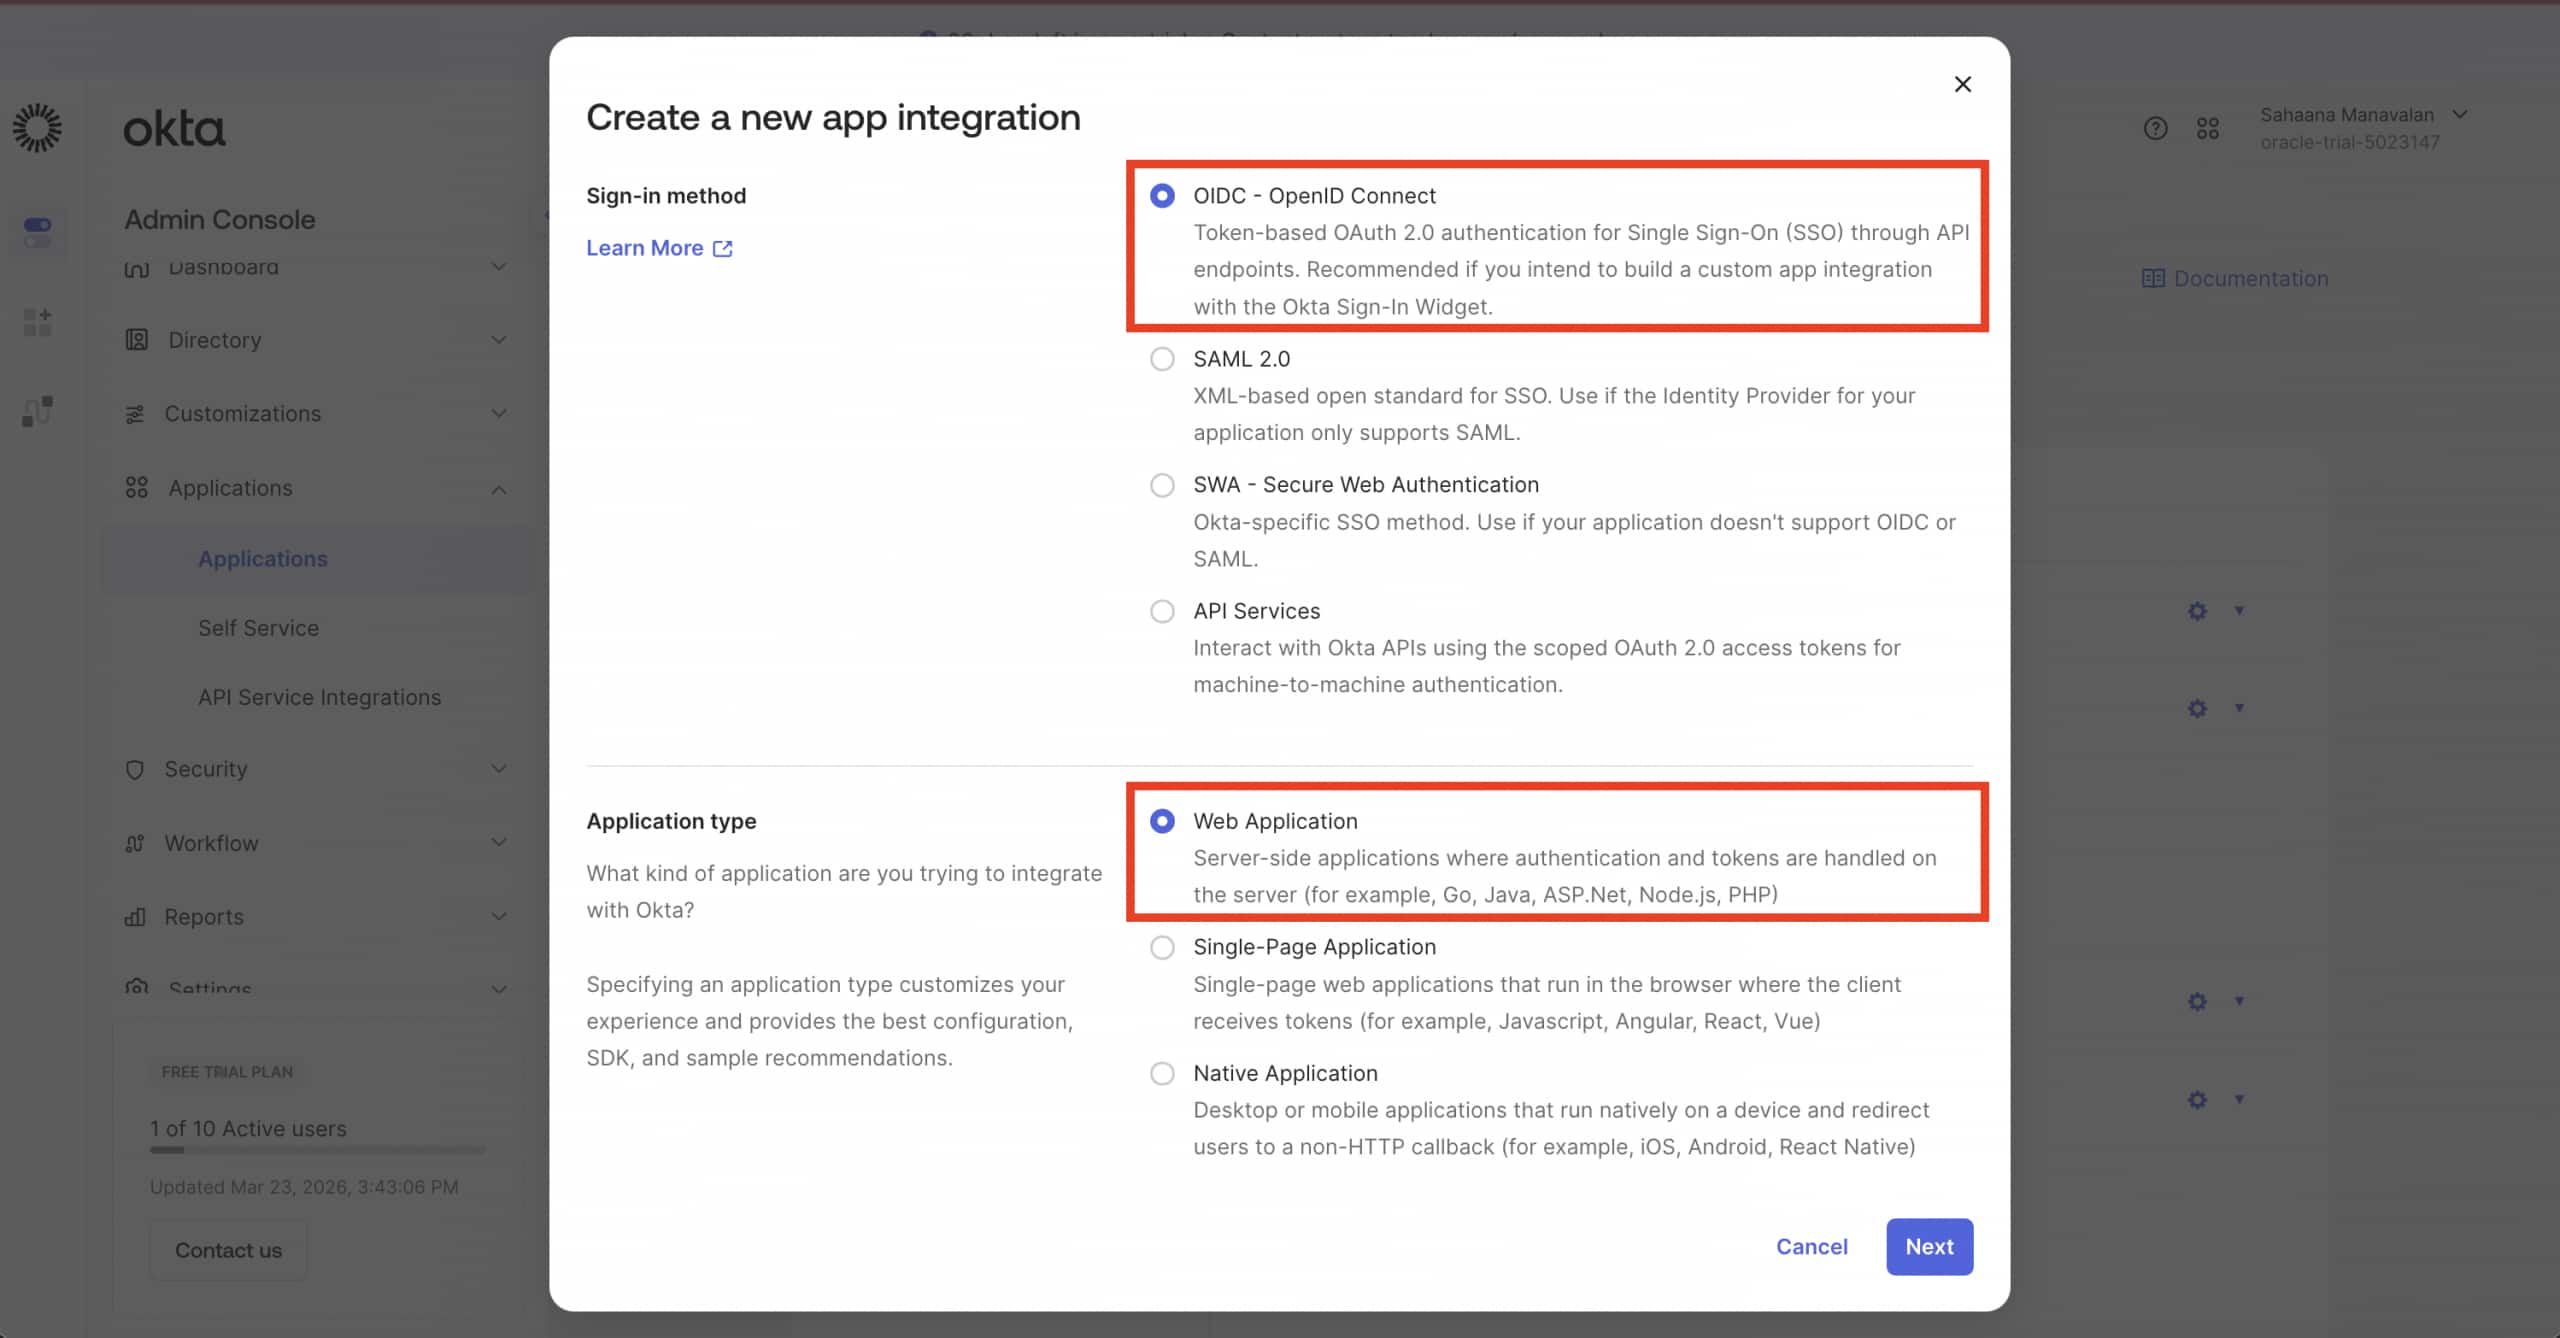
Task: Select the SAML 2.0 sign-in method
Action: click(1161, 359)
